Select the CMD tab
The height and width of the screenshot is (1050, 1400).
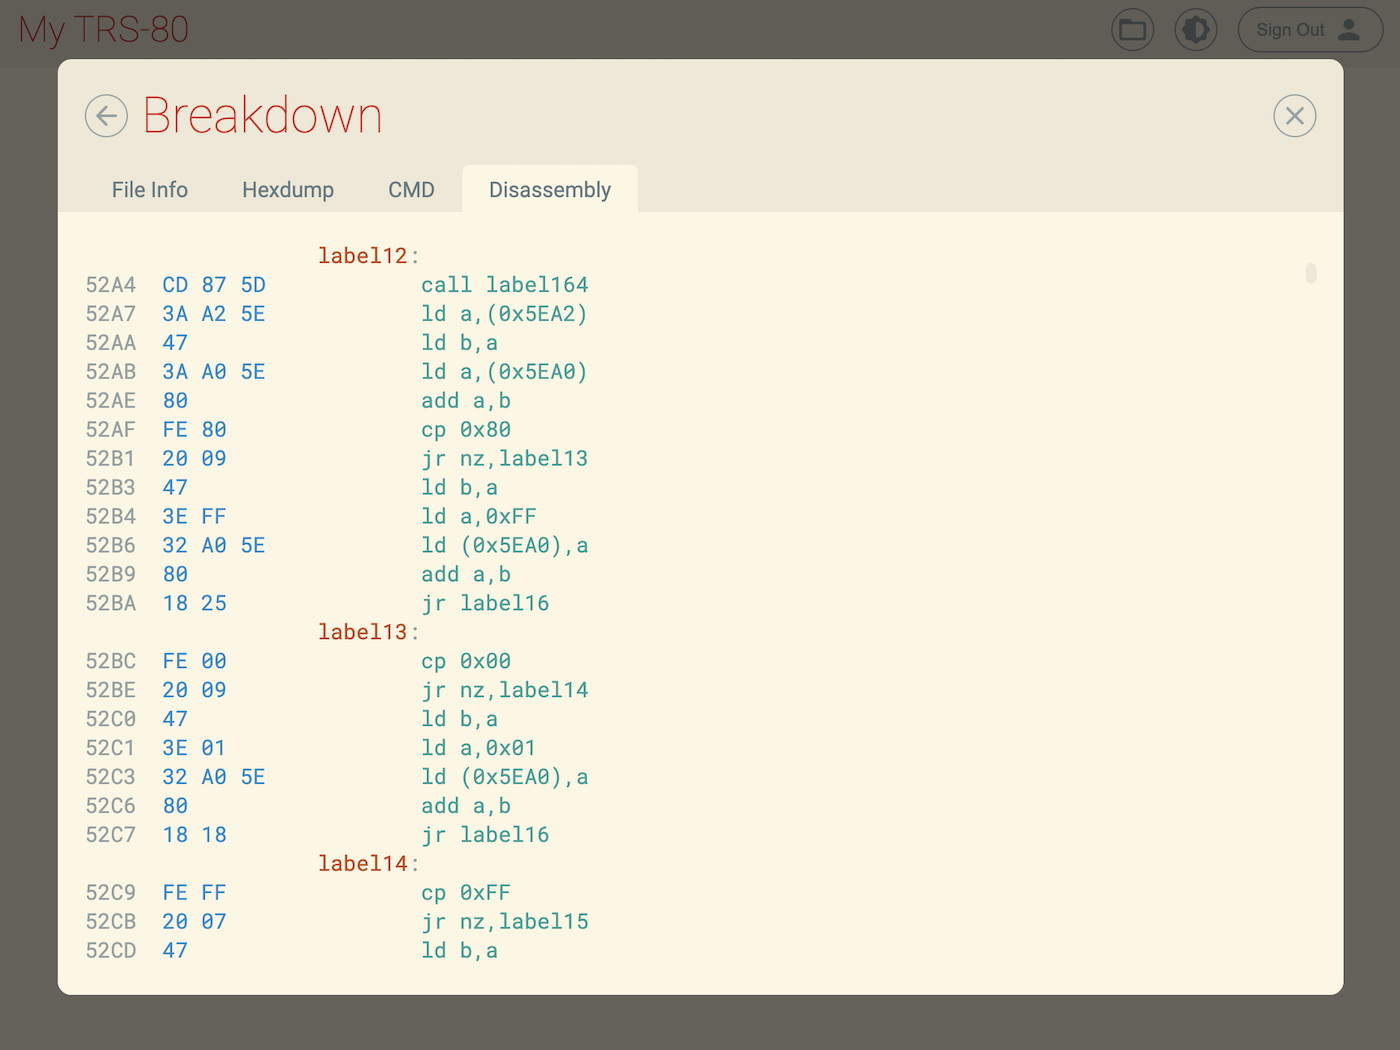[411, 190]
